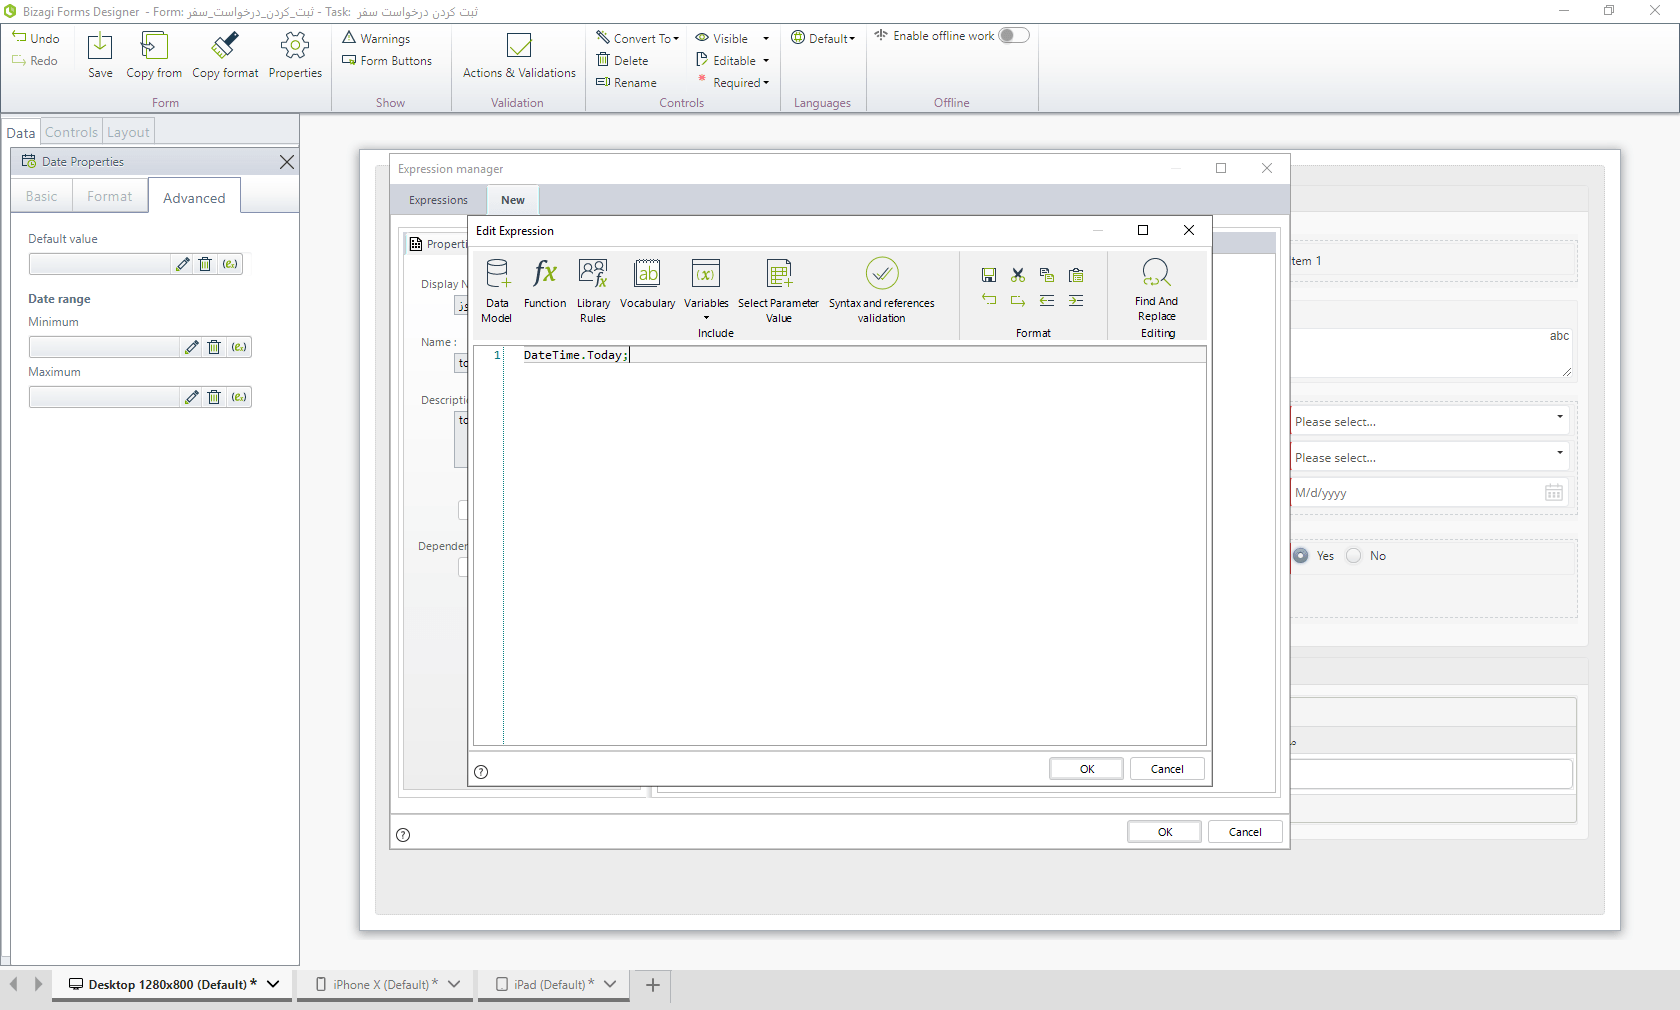Open expression for Maximum date
This screenshot has width=1680, height=1010.
pyautogui.click(x=239, y=397)
